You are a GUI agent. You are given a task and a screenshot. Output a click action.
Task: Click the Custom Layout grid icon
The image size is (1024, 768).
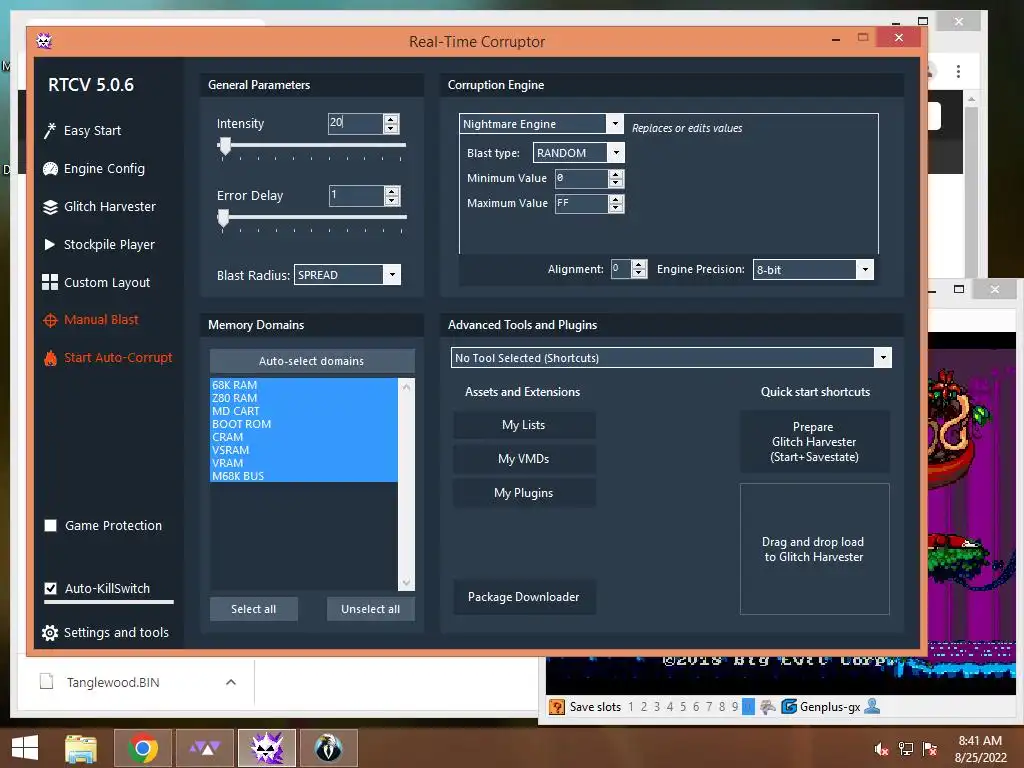coord(50,282)
